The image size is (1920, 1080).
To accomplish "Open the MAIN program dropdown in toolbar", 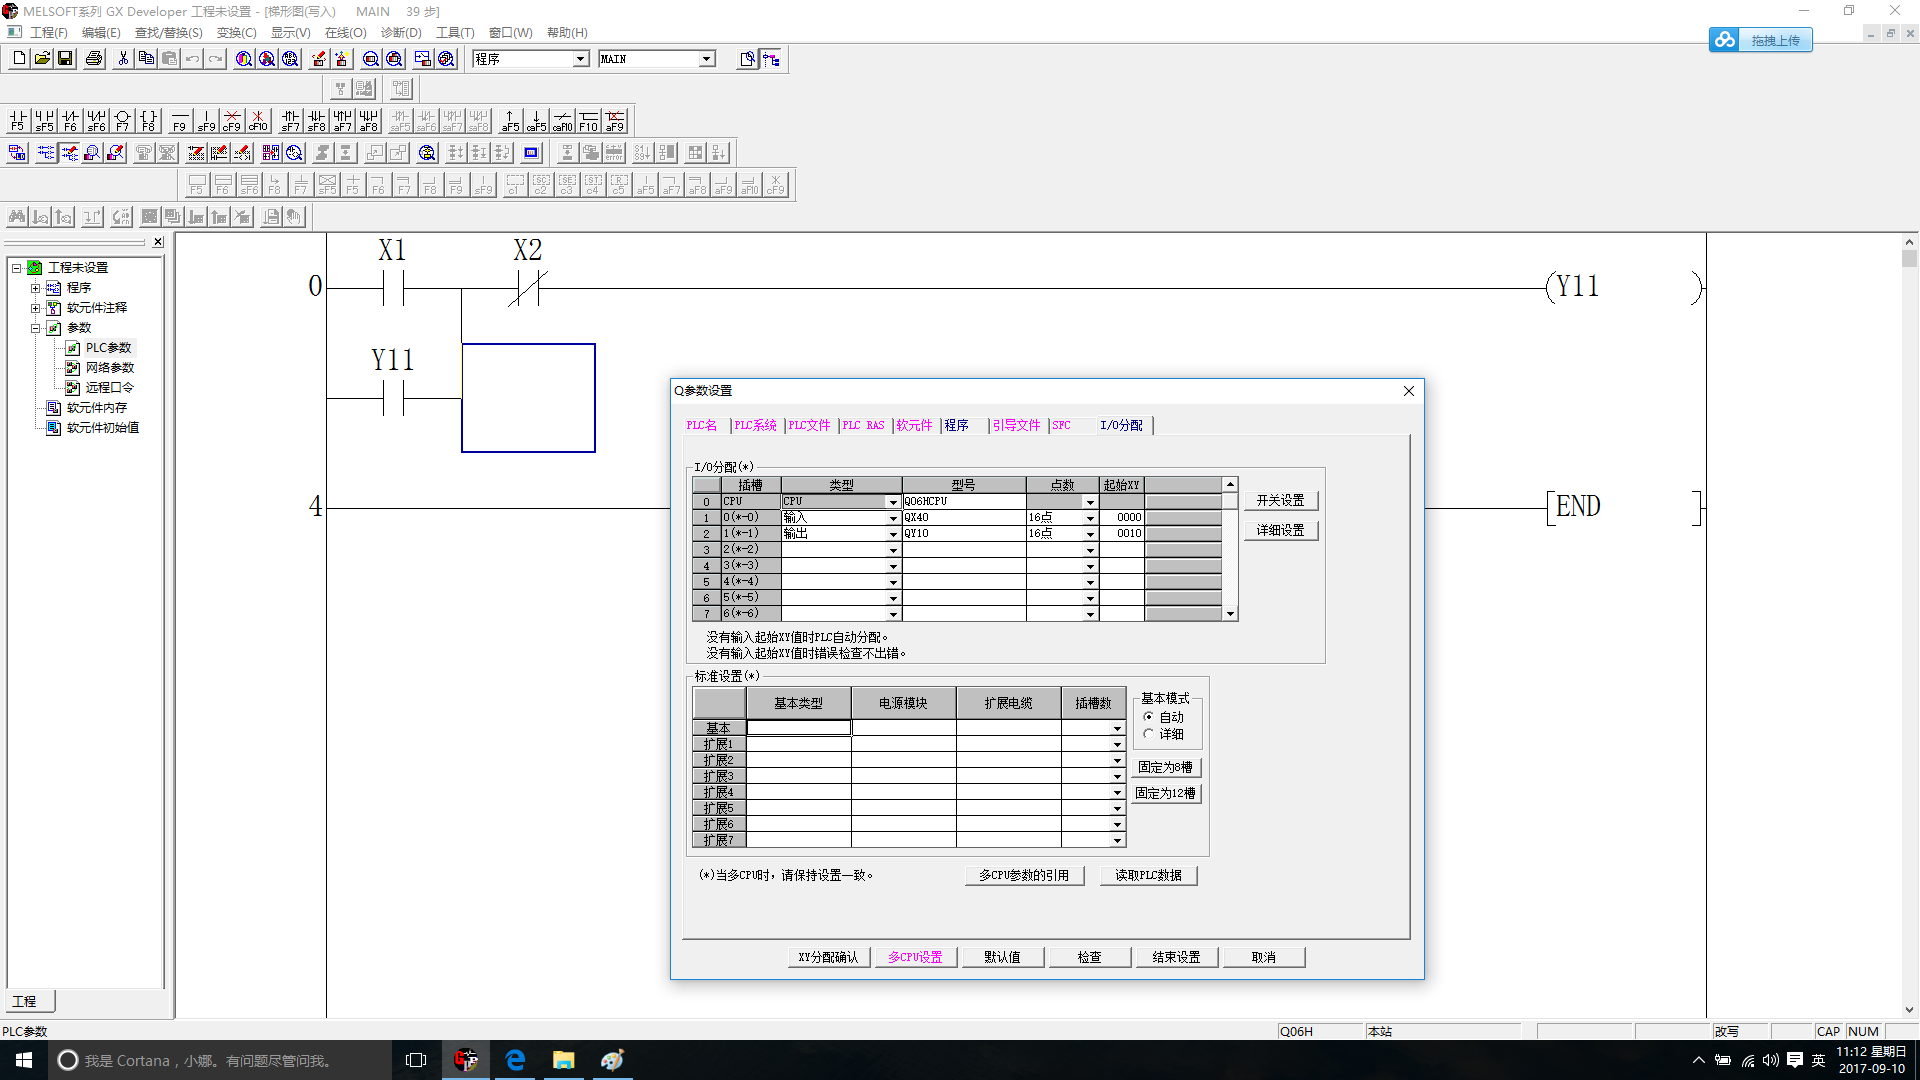I will pos(707,59).
